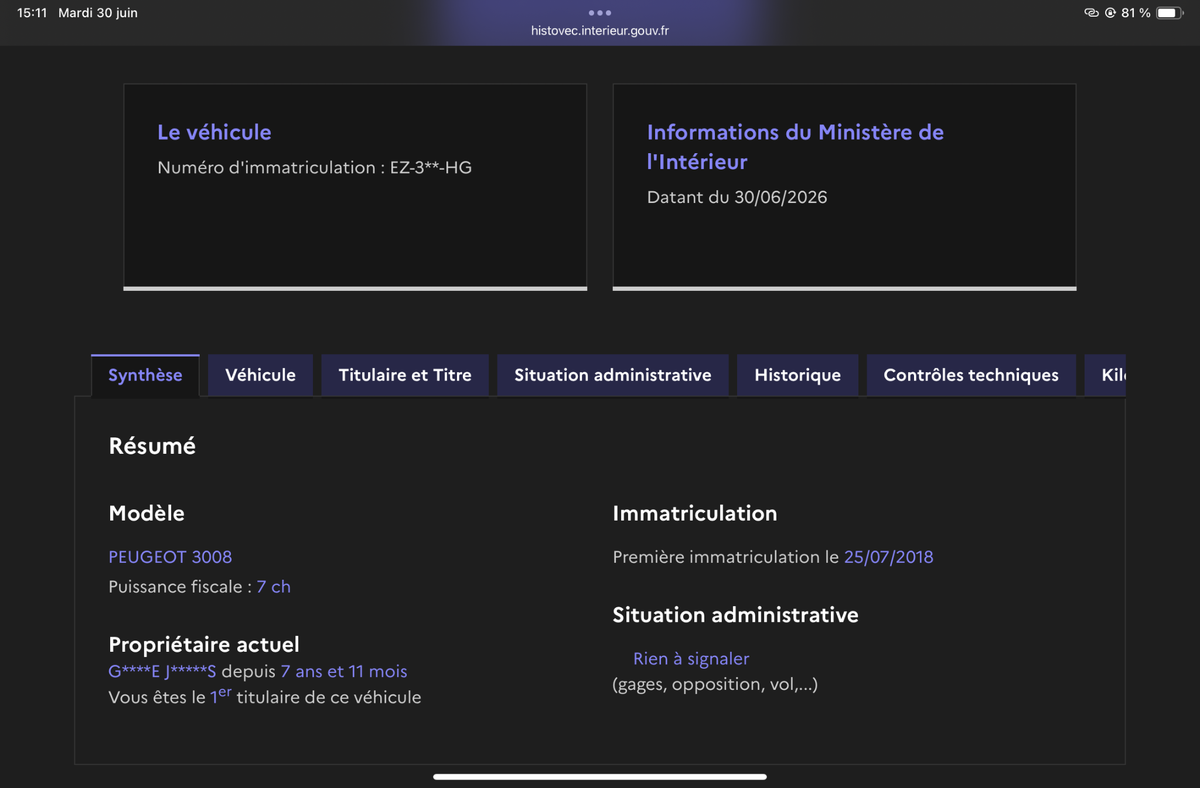This screenshot has height=788, width=1200.
Task: Select the Le véhicule card heading
Action: tap(214, 132)
